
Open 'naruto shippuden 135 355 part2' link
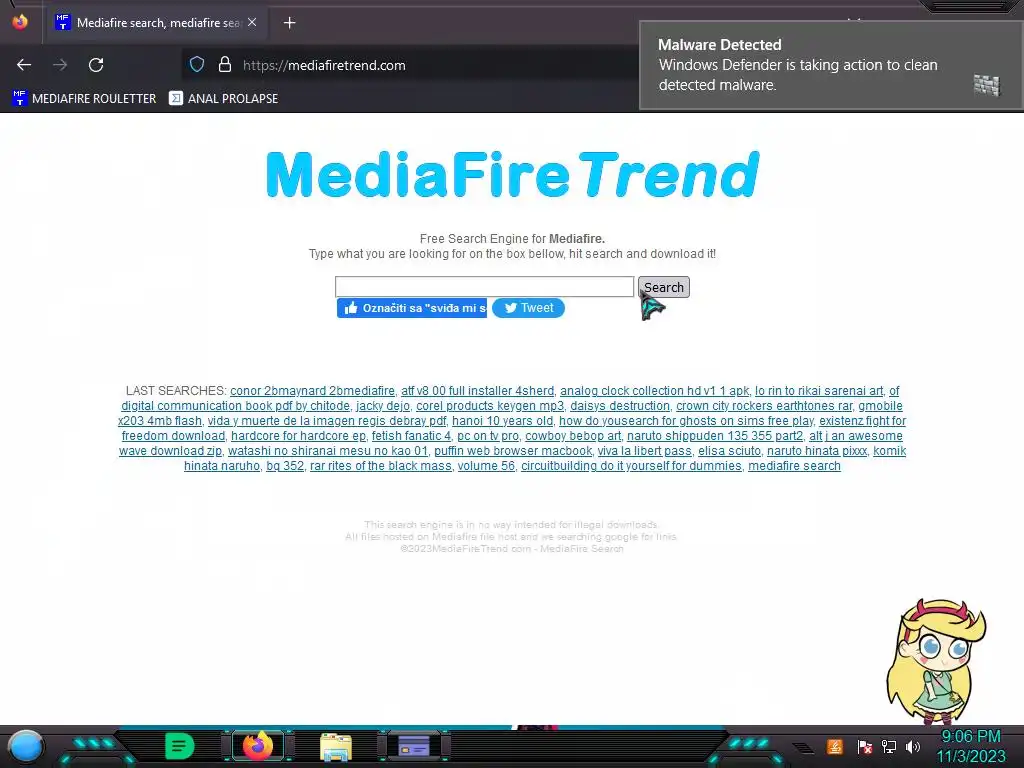pos(715,436)
